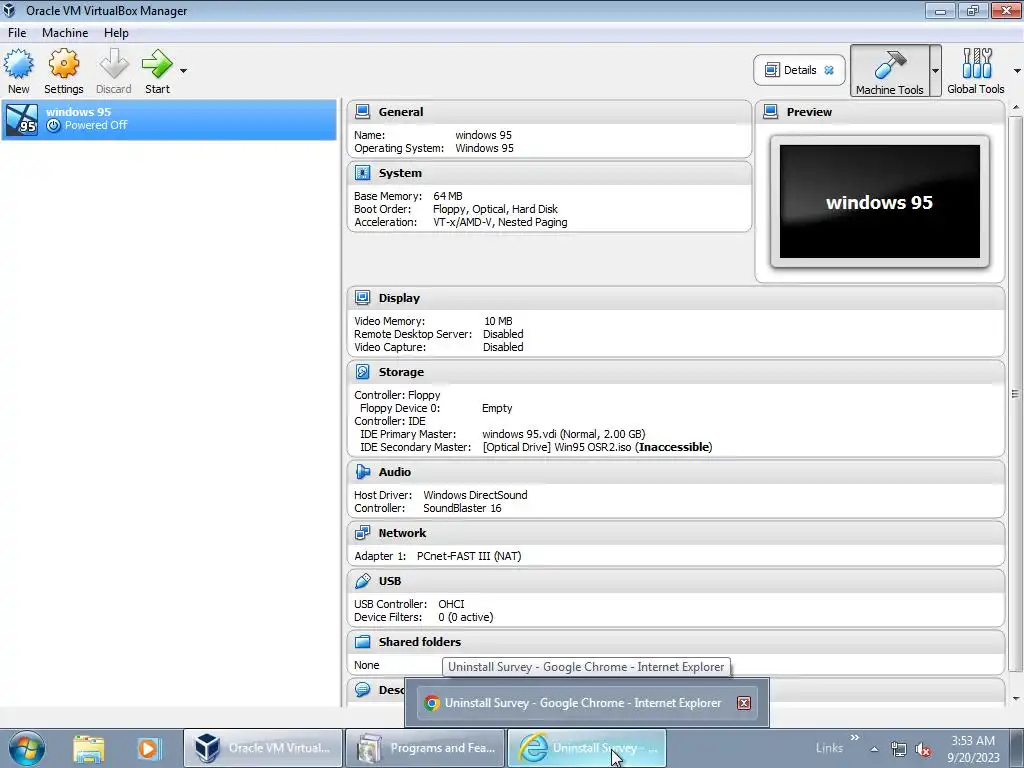Screen dimensions: 1024x768
Task: Click the Shared folders section icon
Action: coord(362,642)
